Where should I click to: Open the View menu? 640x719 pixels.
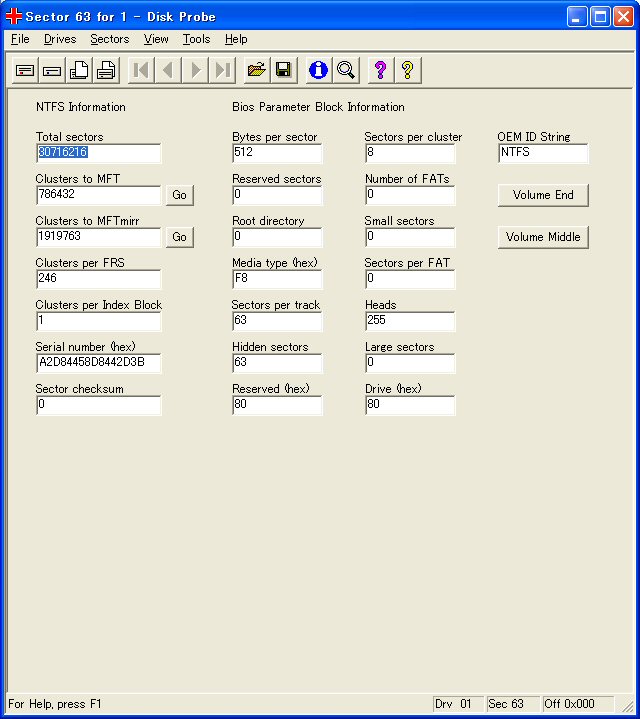156,39
